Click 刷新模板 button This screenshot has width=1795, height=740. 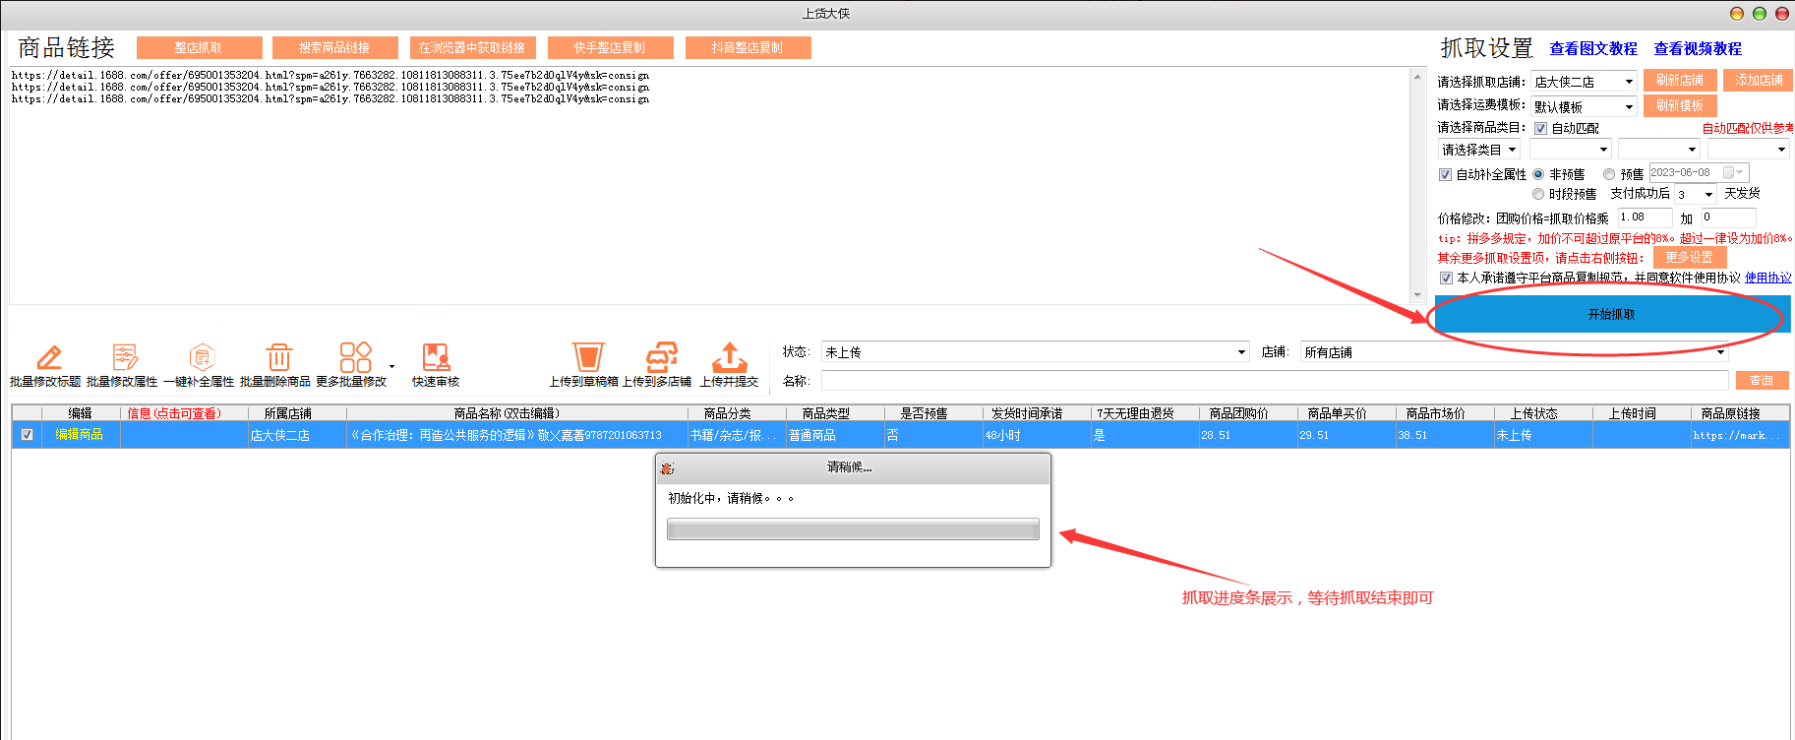[x=1680, y=105]
